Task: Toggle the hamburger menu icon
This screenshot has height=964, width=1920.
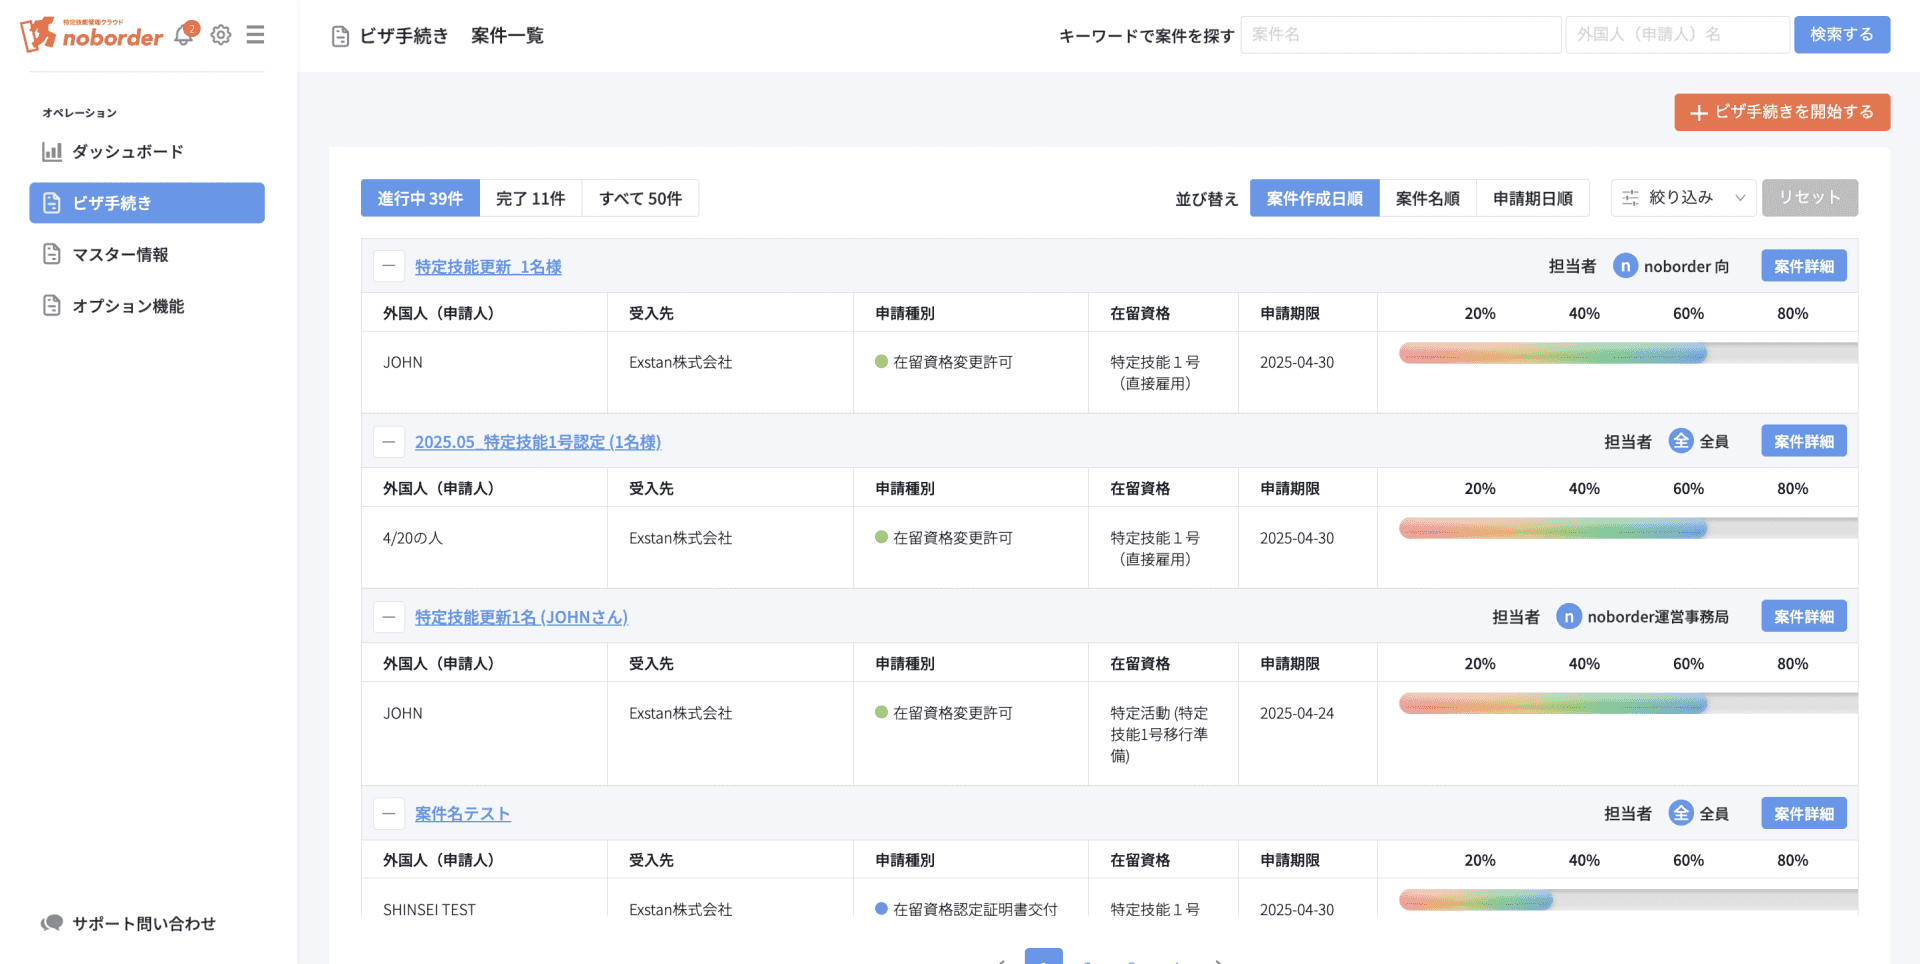Action: (255, 35)
